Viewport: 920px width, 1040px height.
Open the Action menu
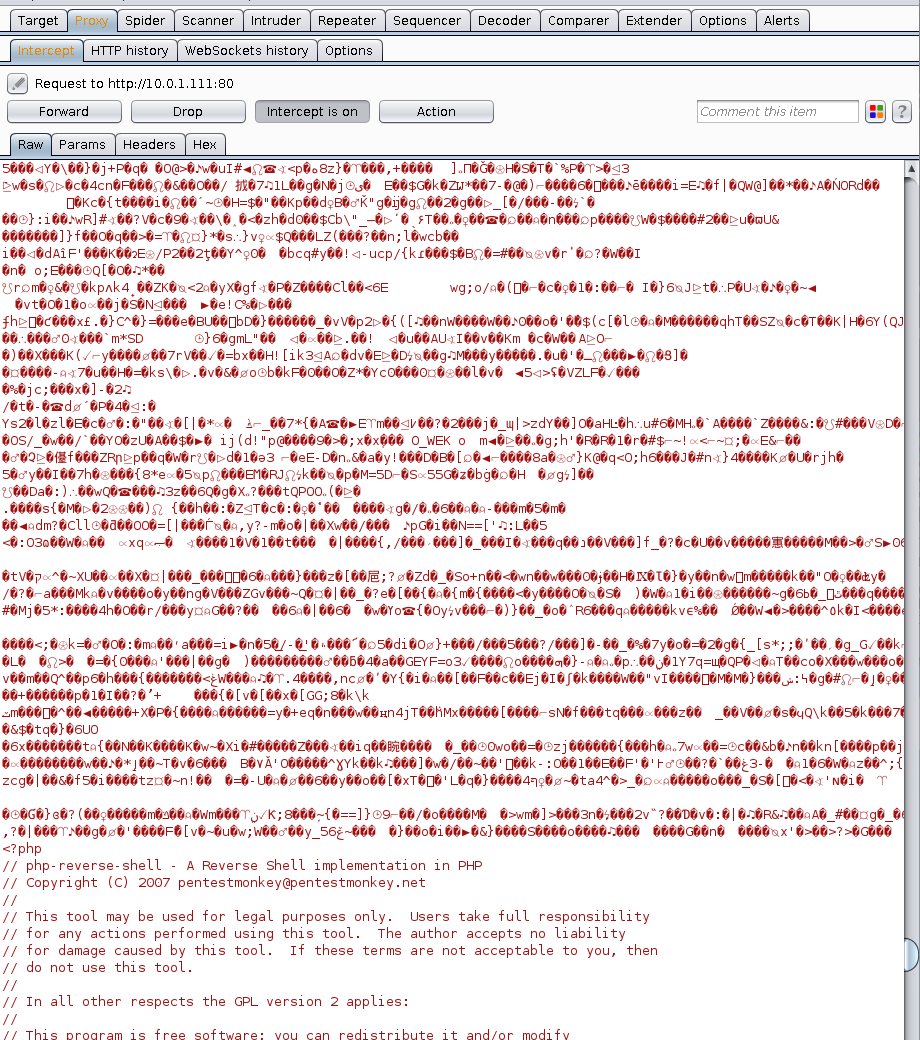(436, 111)
